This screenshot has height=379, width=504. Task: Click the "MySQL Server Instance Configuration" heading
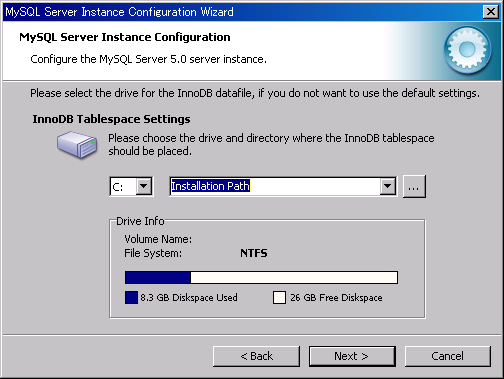(x=125, y=37)
